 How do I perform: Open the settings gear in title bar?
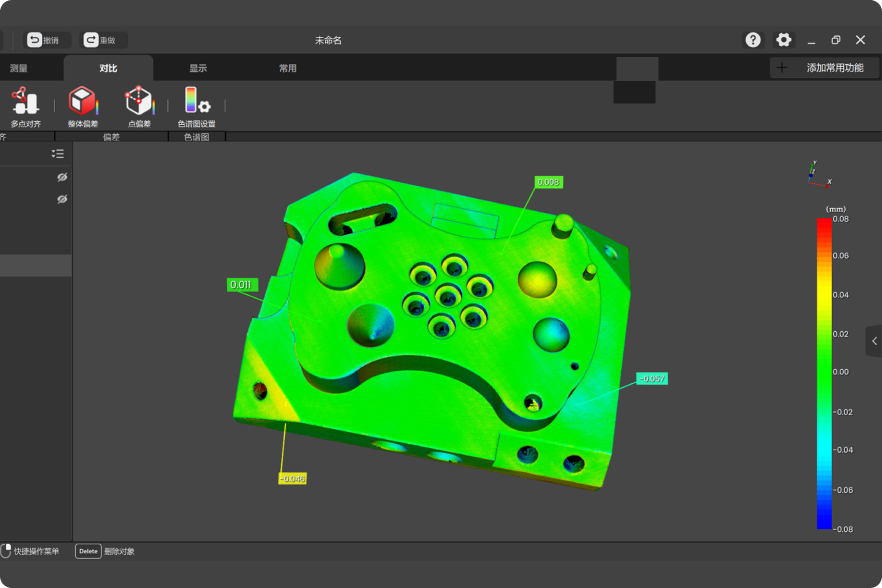[x=784, y=40]
